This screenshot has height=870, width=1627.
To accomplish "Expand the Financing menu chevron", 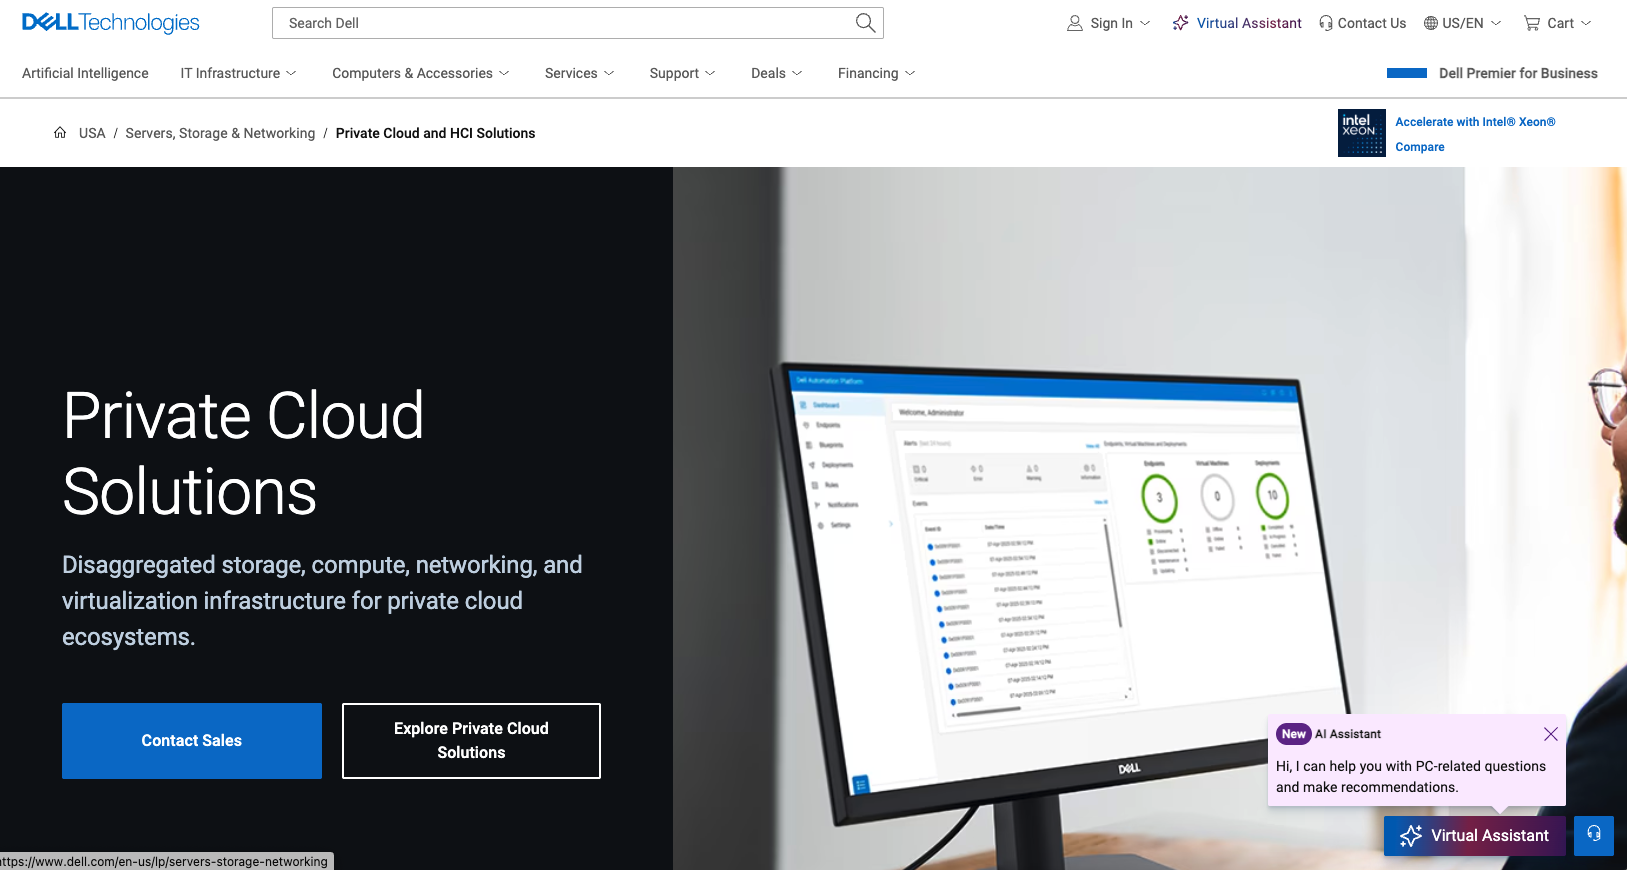I will point(910,73).
